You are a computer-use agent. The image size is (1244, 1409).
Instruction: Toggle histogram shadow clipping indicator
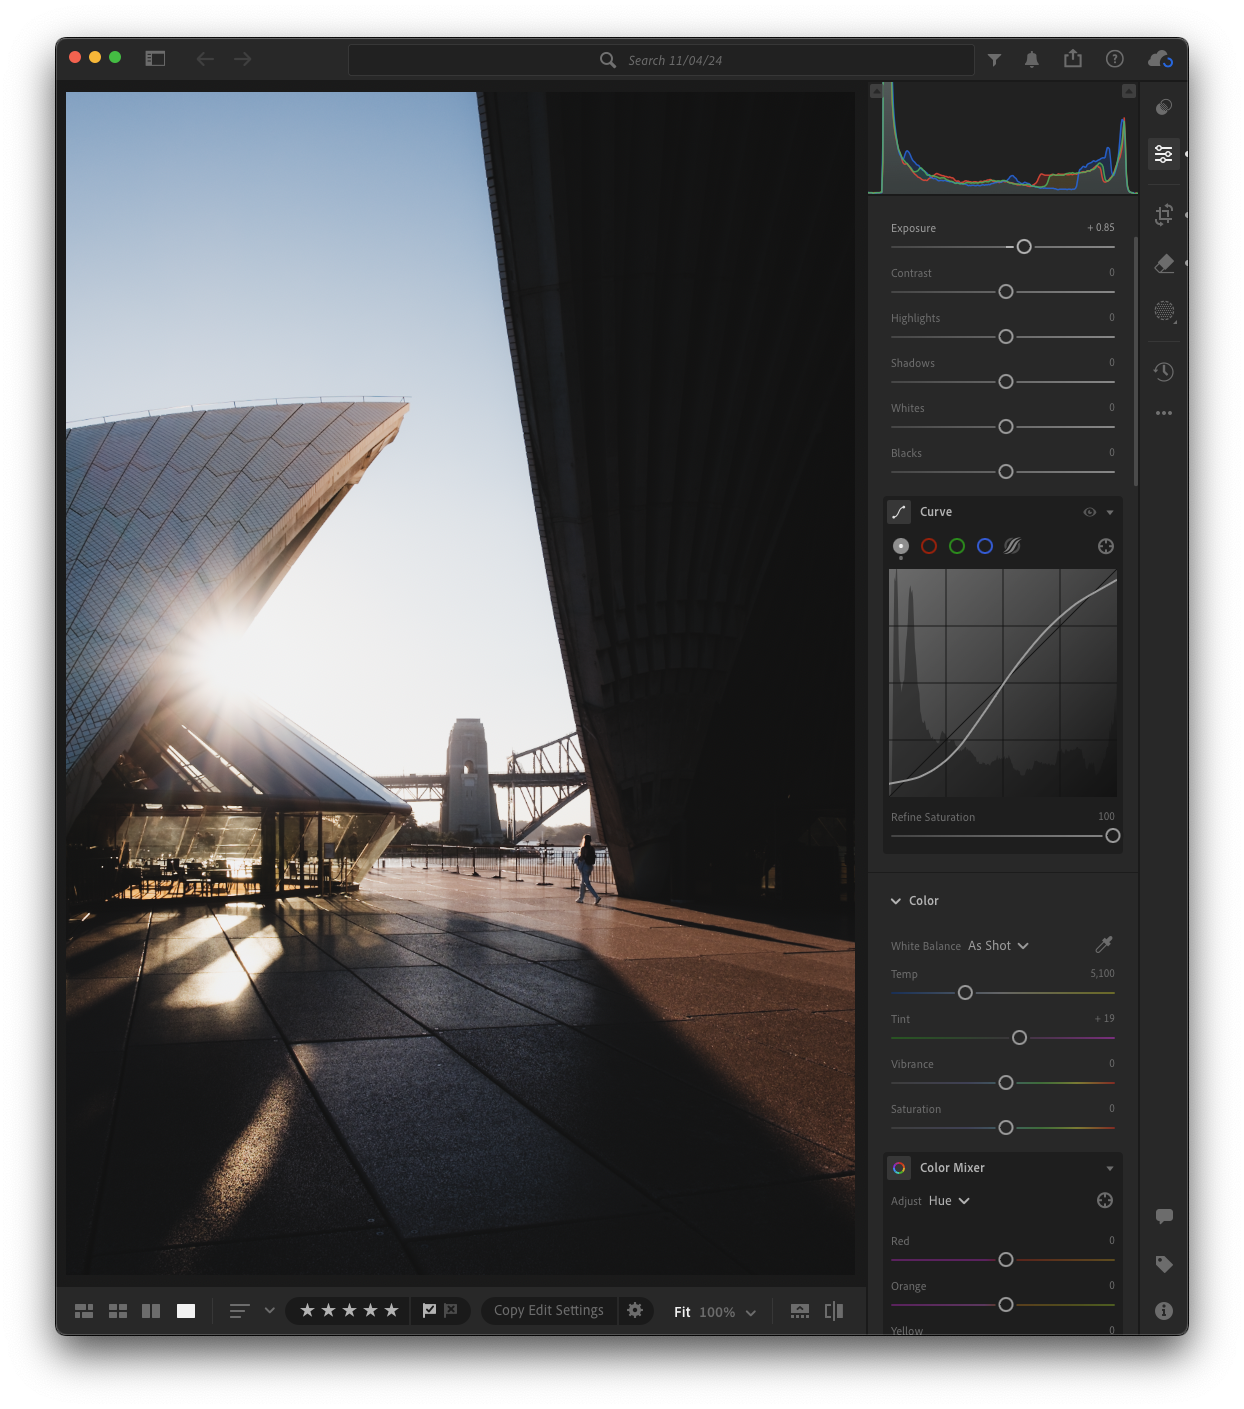(876, 91)
